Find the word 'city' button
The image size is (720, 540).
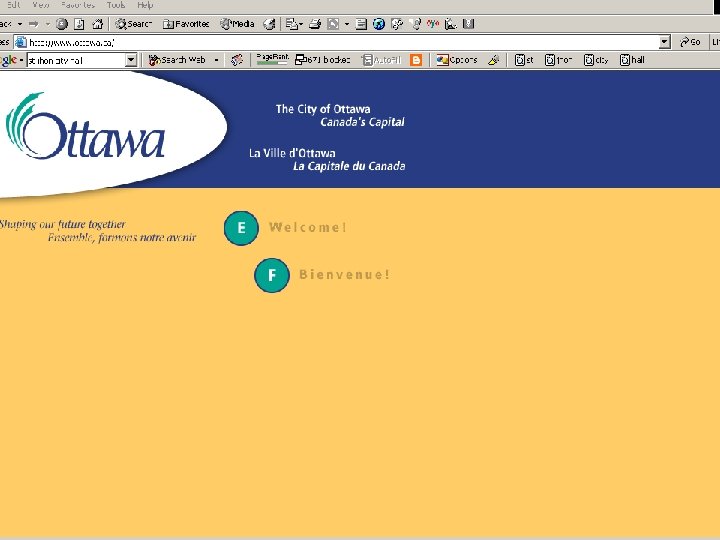coord(596,60)
